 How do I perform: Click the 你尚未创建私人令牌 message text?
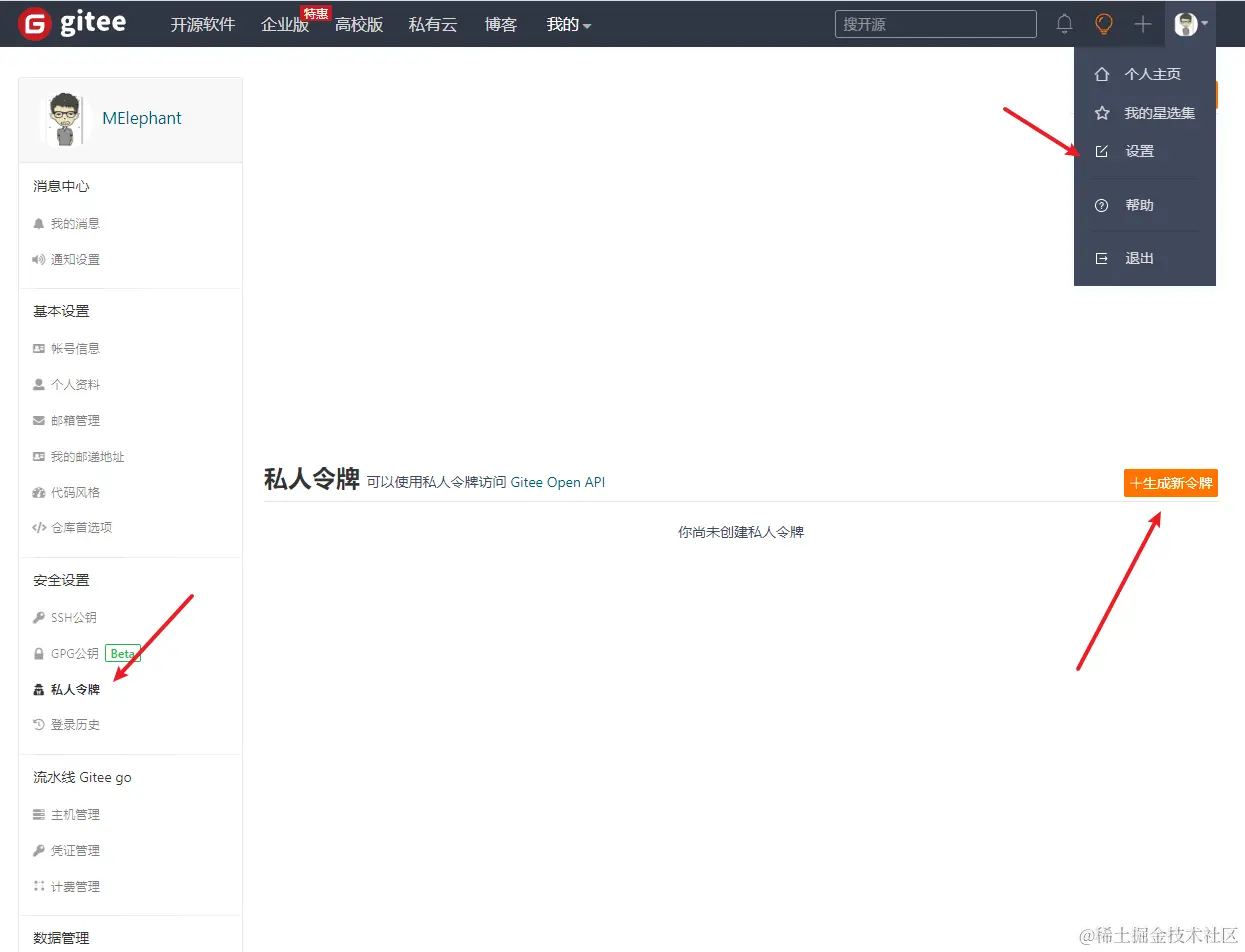tap(741, 532)
